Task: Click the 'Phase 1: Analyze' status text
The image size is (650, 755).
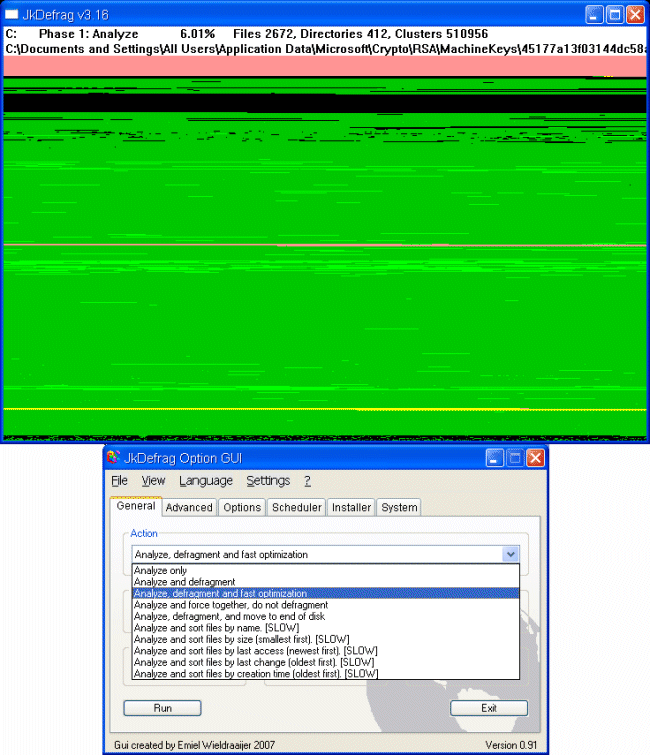Action: pyautogui.click(x=89, y=34)
